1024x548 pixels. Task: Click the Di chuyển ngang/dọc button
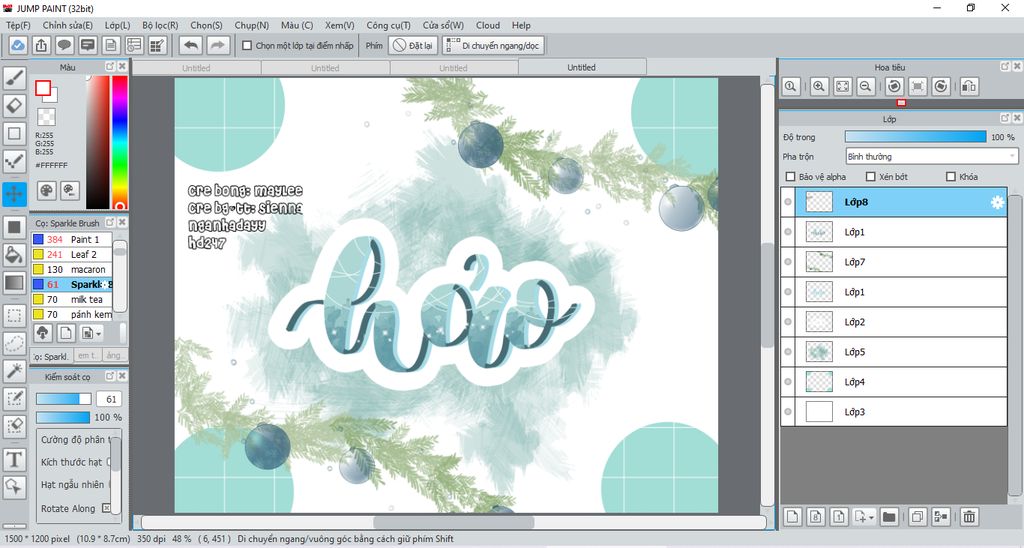point(494,46)
